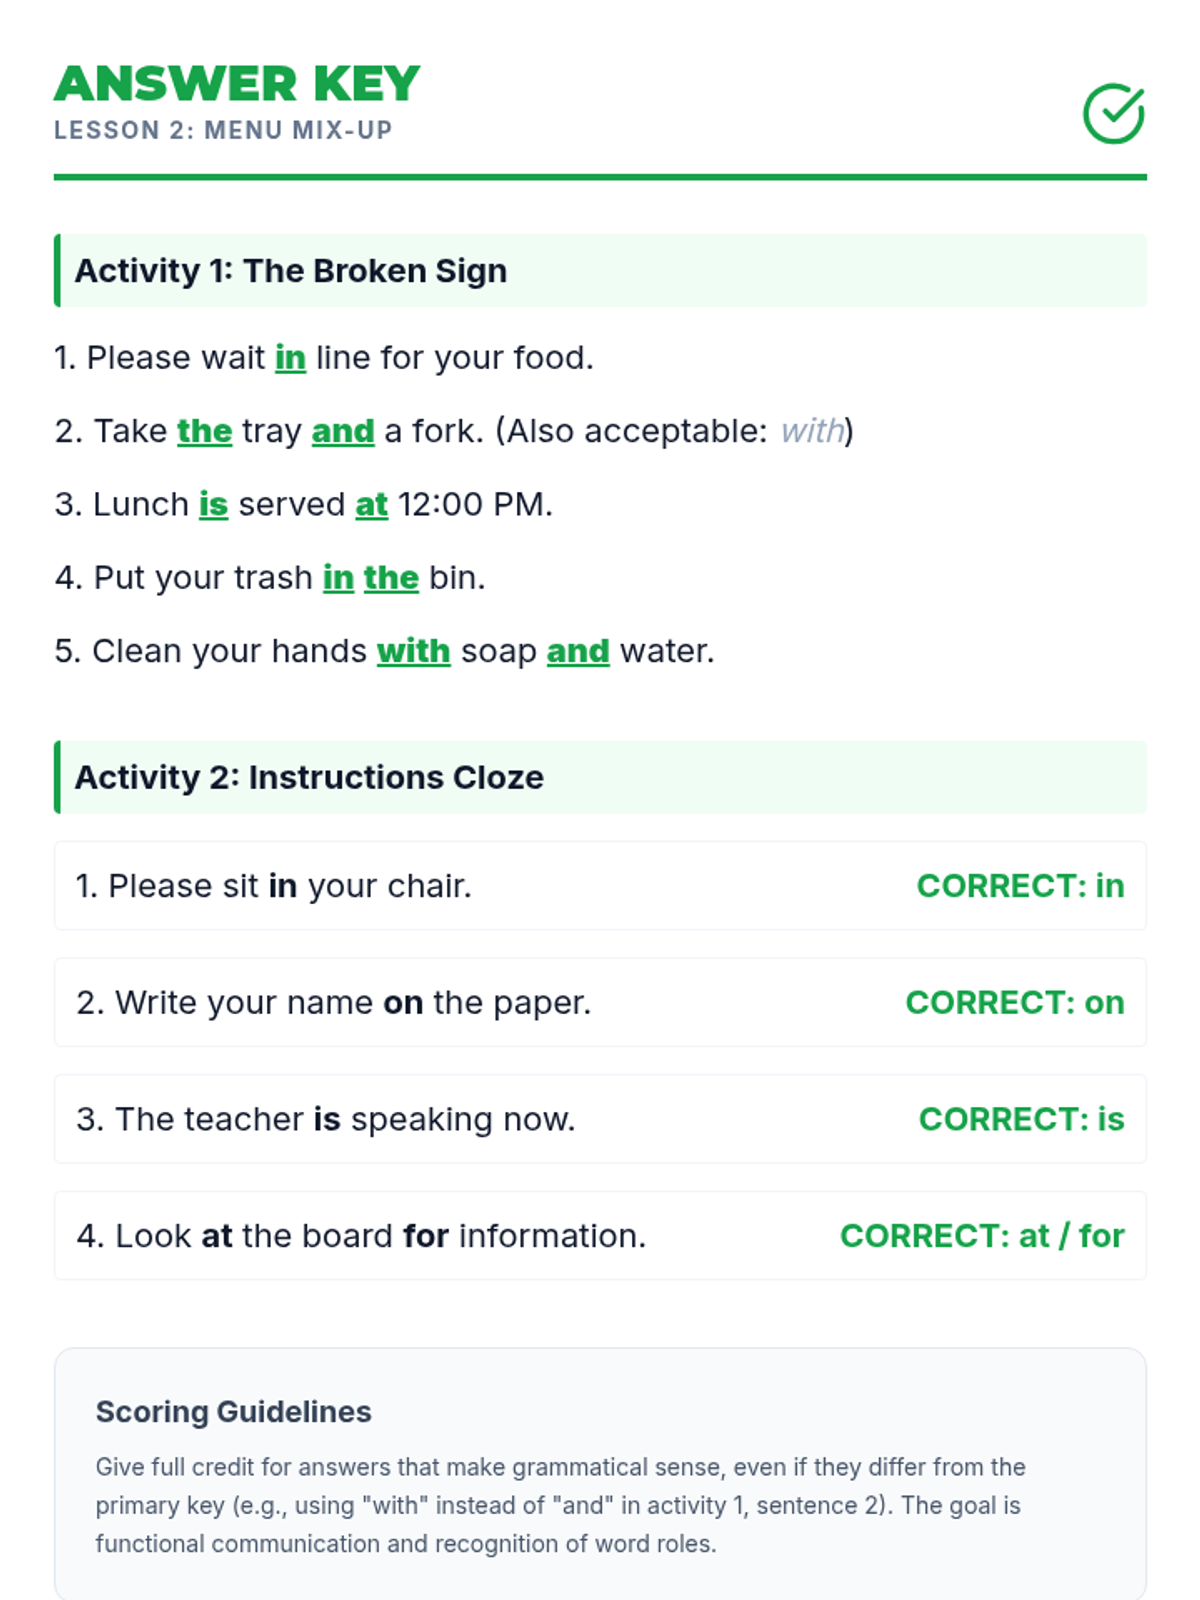This screenshot has height=1600, width=1200.
Task: Click underlined 'the' before tray
Action: (x=204, y=431)
